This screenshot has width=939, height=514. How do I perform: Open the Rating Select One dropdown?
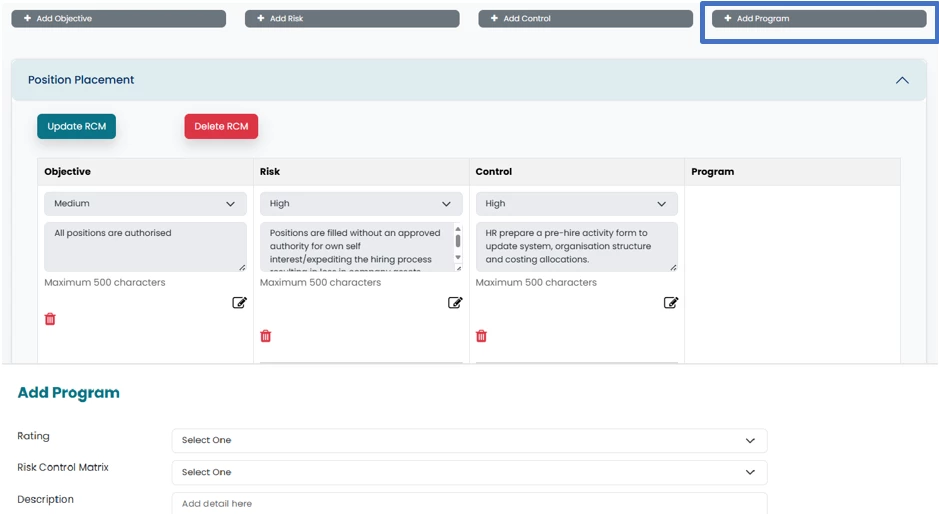[469, 440]
